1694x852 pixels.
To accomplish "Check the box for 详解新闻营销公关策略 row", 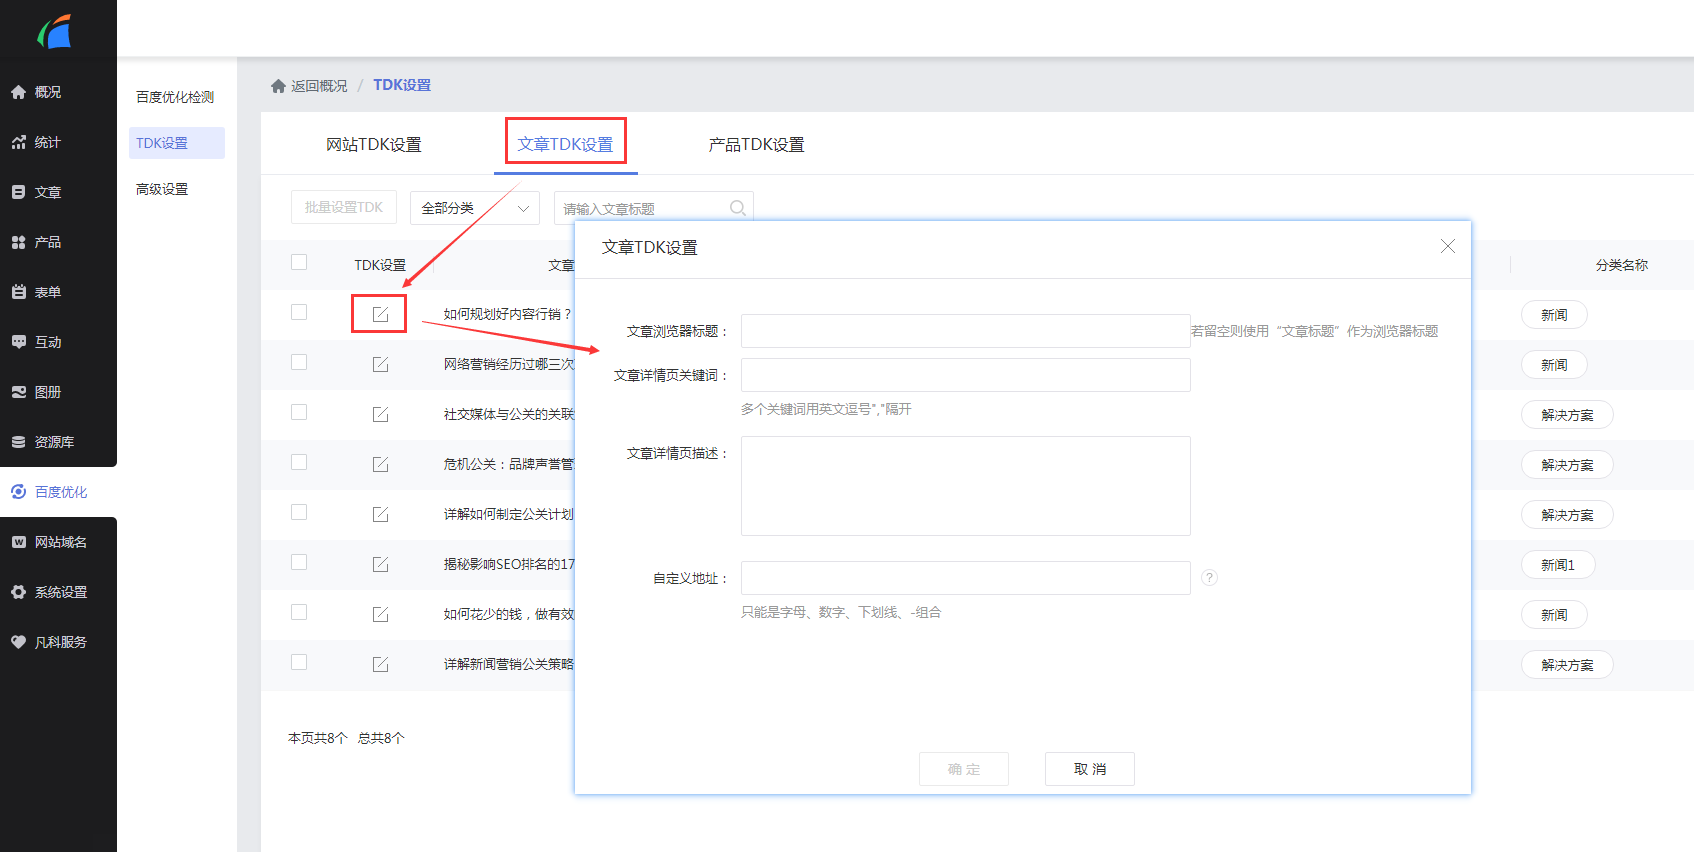I will 299,662.
